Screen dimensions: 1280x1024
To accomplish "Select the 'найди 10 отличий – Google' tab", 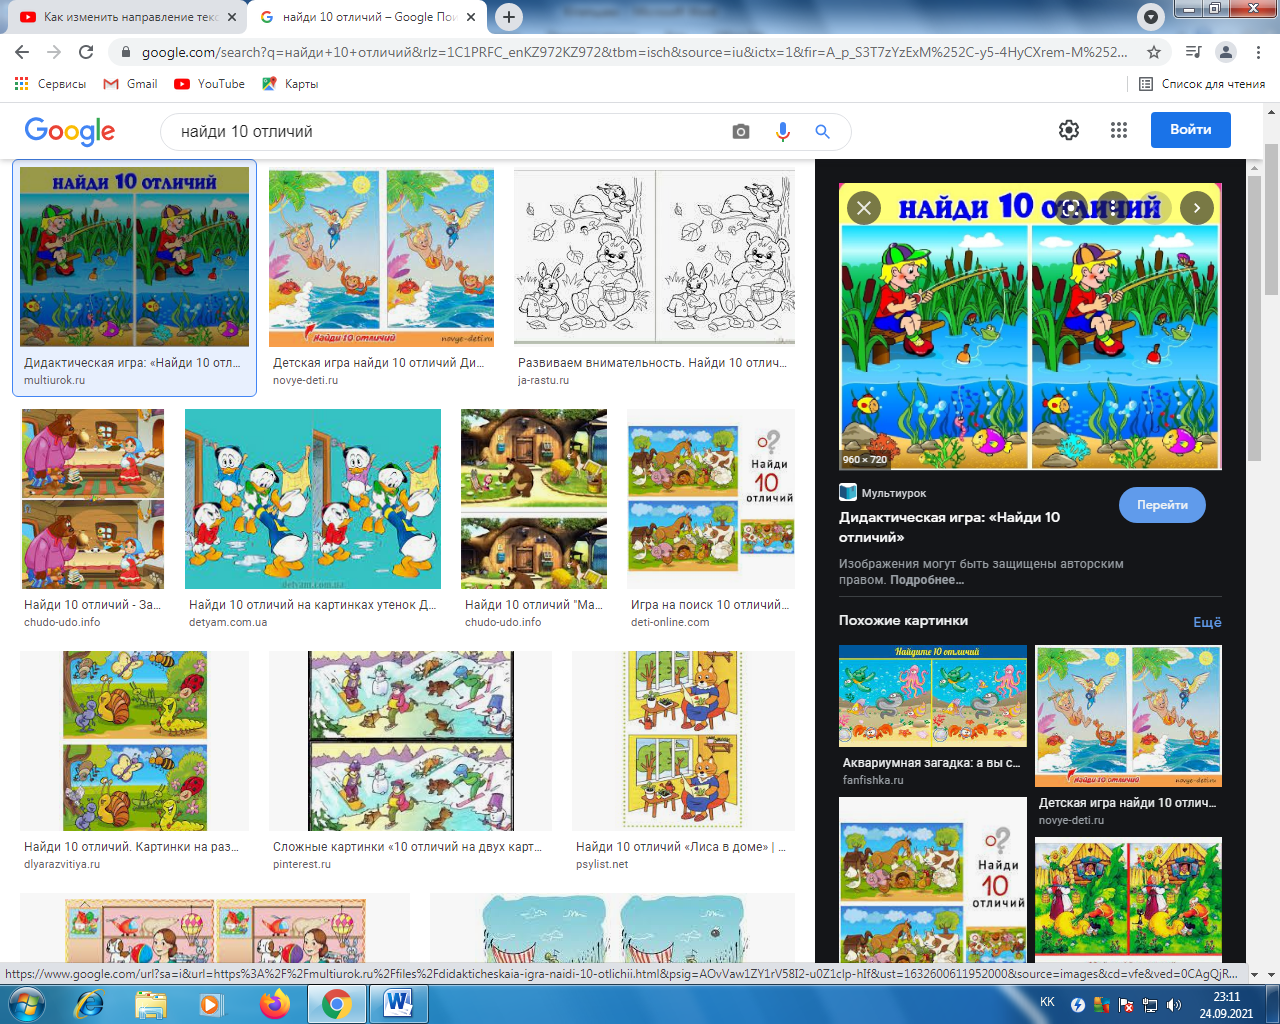I will (x=367, y=17).
